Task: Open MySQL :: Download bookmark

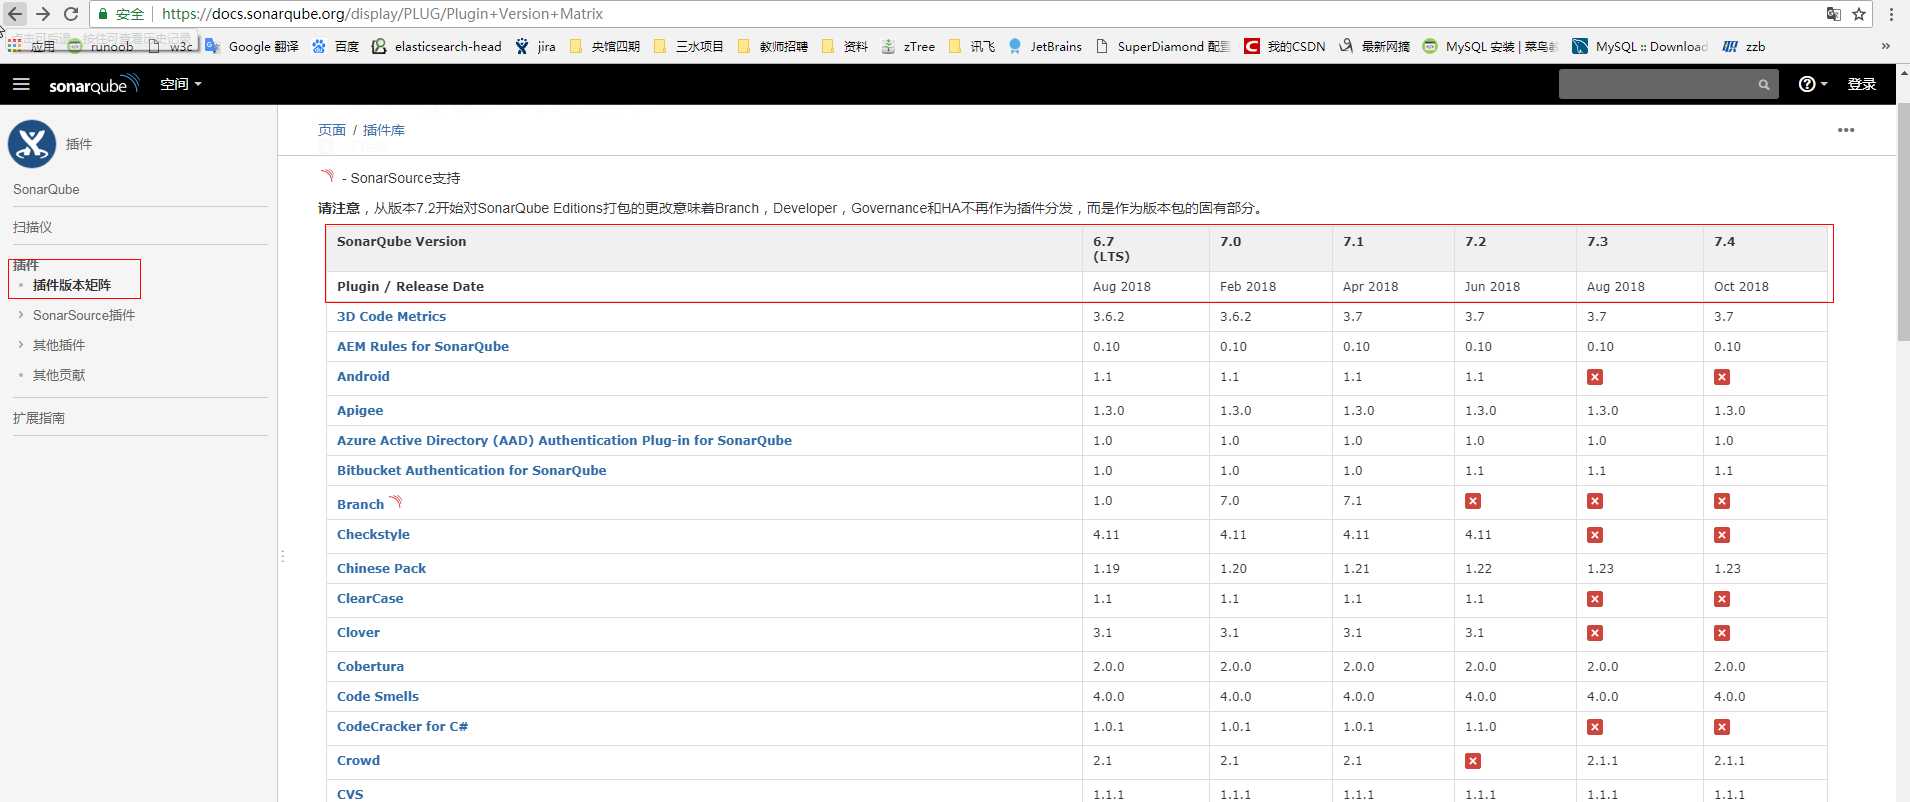Action: point(1640,46)
